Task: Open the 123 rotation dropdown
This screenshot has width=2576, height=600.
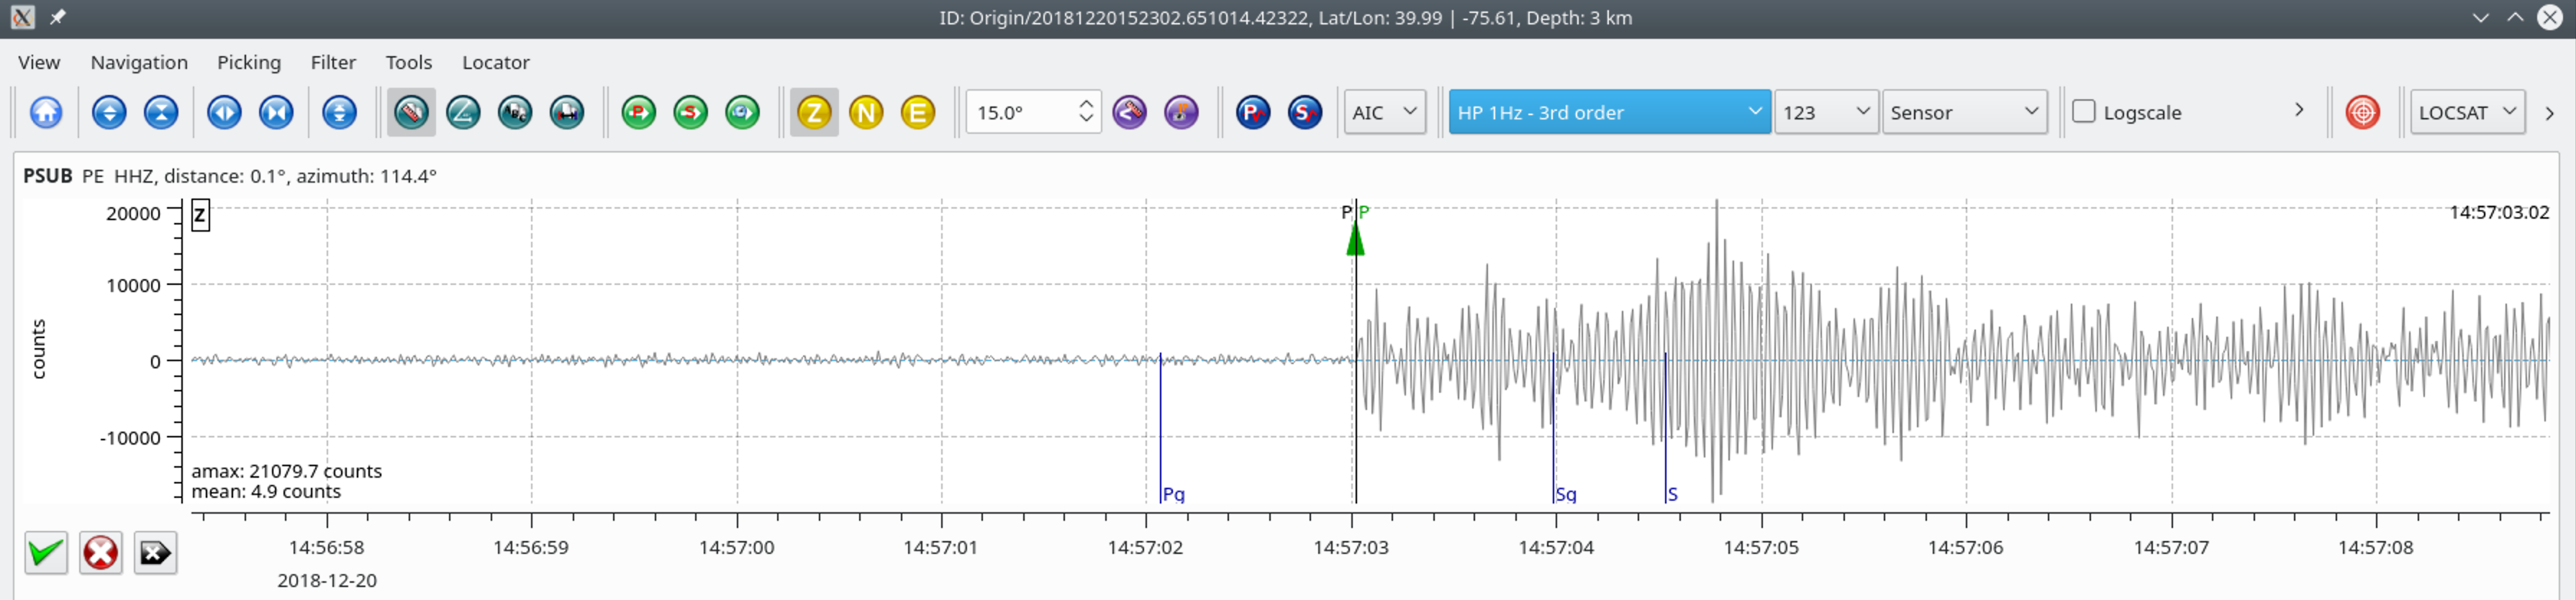Action: (1826, 112)
